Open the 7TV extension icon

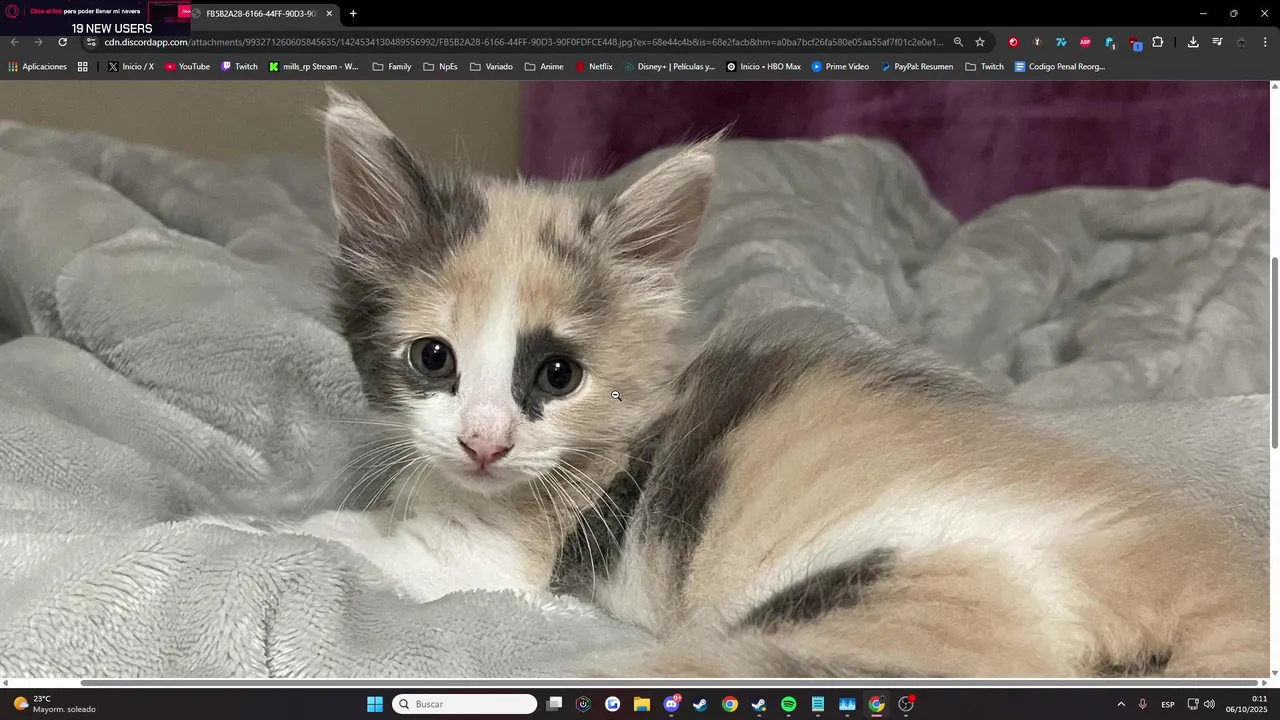coord(1061,42)
